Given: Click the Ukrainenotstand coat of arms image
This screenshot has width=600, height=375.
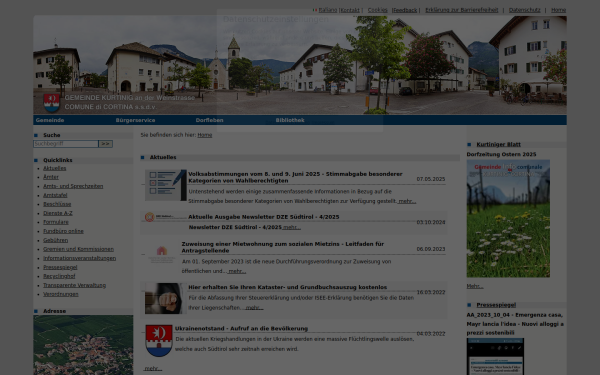Looking at the screenshot, I should (x=159, y=341).
